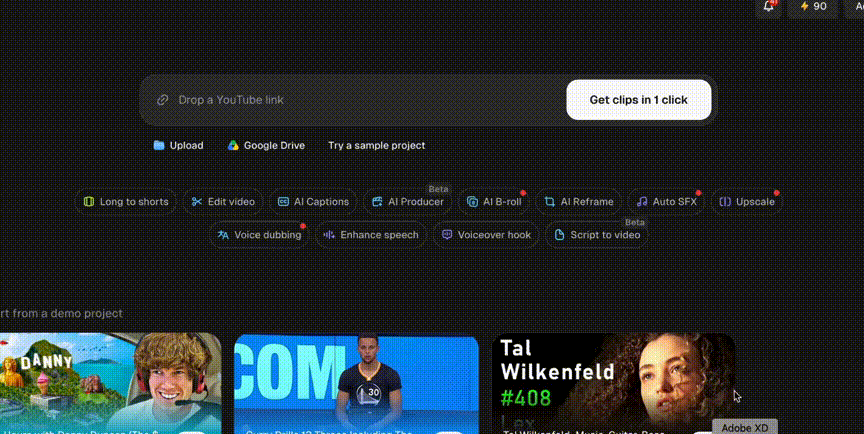Open the Voice dubbing tool
The image size is (864, 434).
(x=259, y=235)
